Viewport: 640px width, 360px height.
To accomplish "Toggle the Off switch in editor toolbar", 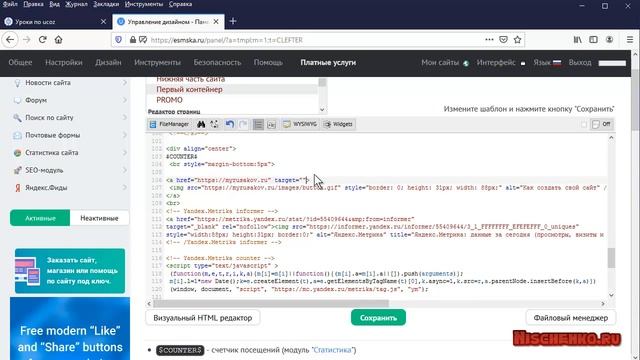I will click(x=602, y=124).
